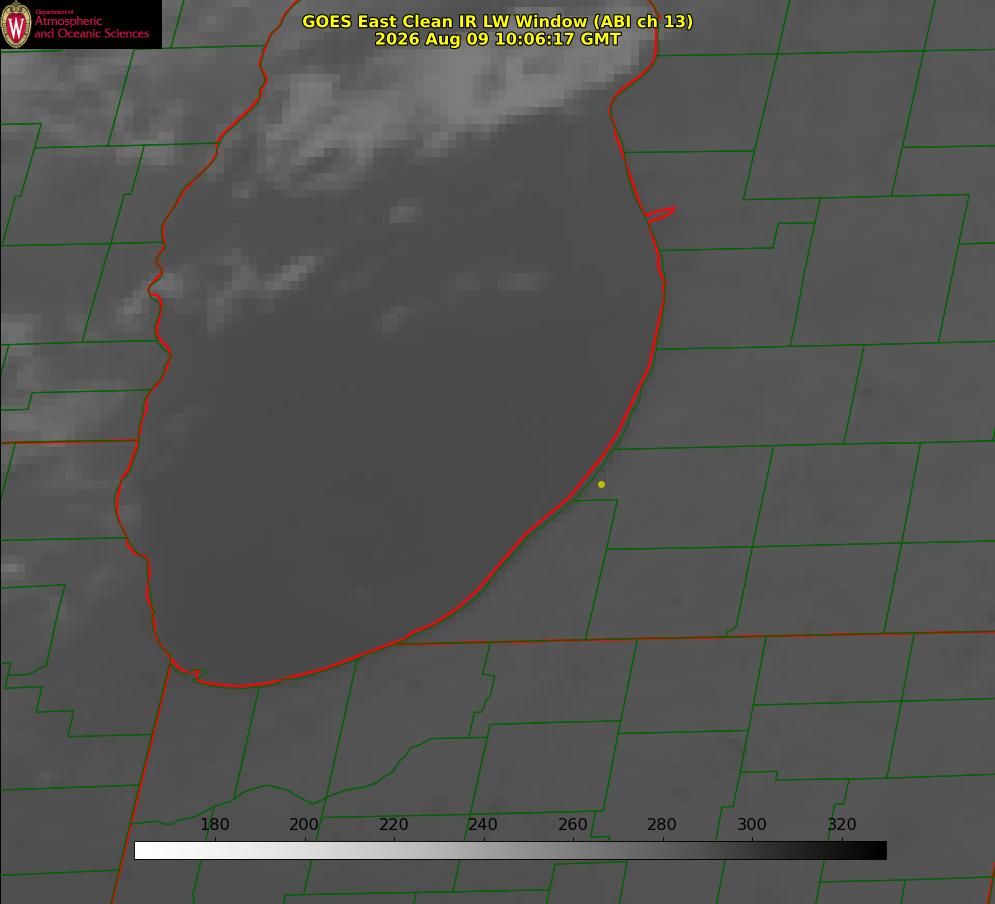Select the GOES East Clean IR title
This screenshot has height=904, width=995.
(497, 21)
